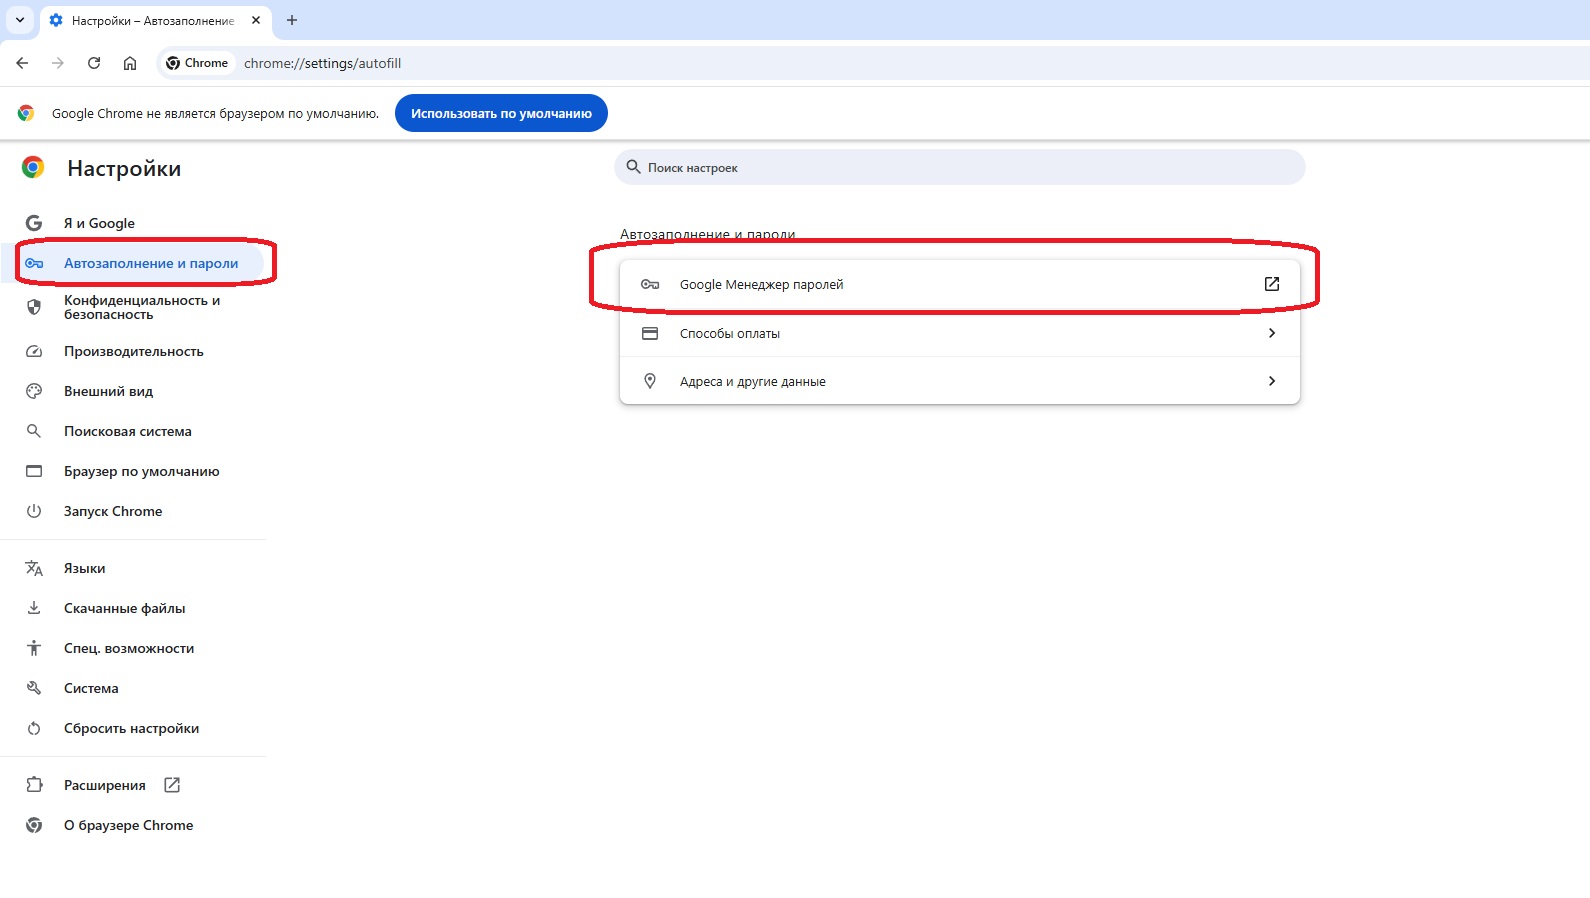The image size is (1590, 898).
Task: Go to Внешний вид settings
Action: point(108,391)
